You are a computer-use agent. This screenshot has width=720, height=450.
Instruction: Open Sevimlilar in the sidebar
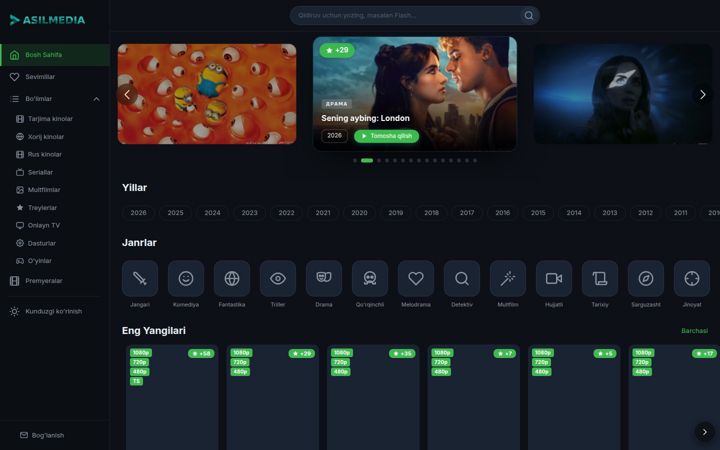pyautogui.click(x=55, y=77)
